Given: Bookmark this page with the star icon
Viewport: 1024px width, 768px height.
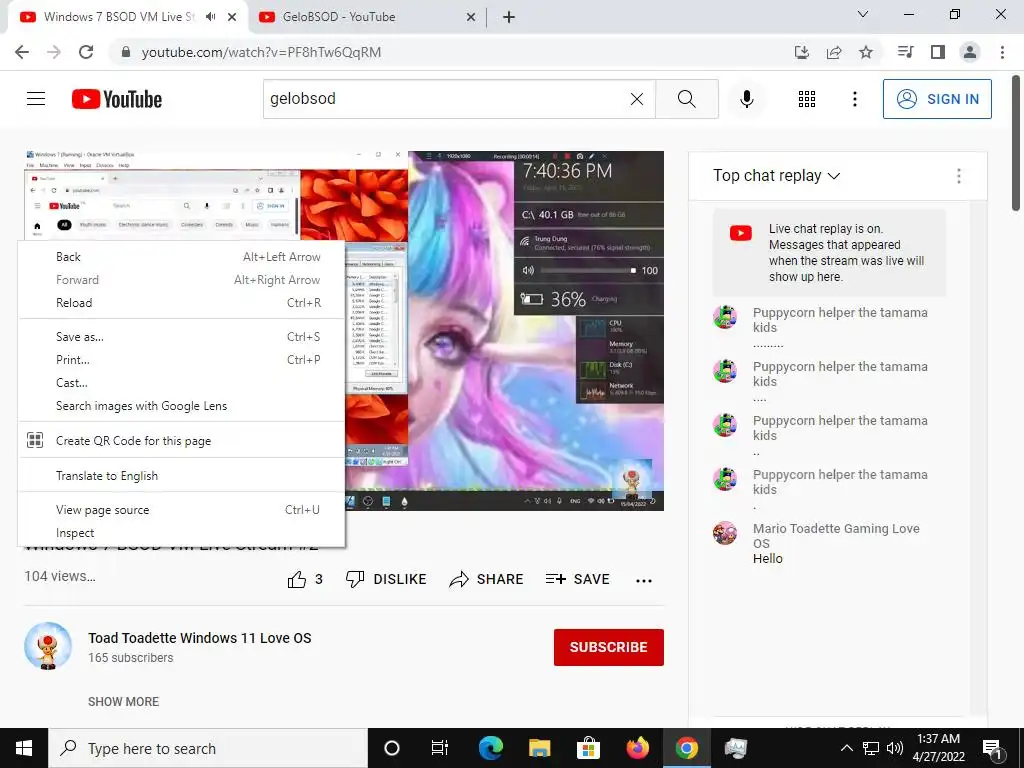Looking at the screenshot, I should click(866, 52).
